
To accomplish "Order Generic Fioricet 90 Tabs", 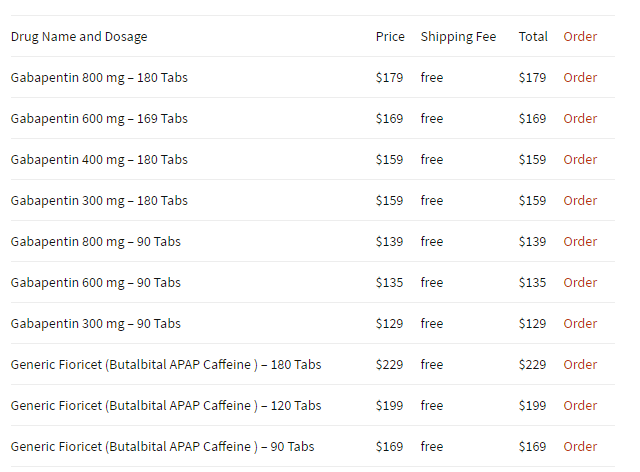I will tap(580, 446).
